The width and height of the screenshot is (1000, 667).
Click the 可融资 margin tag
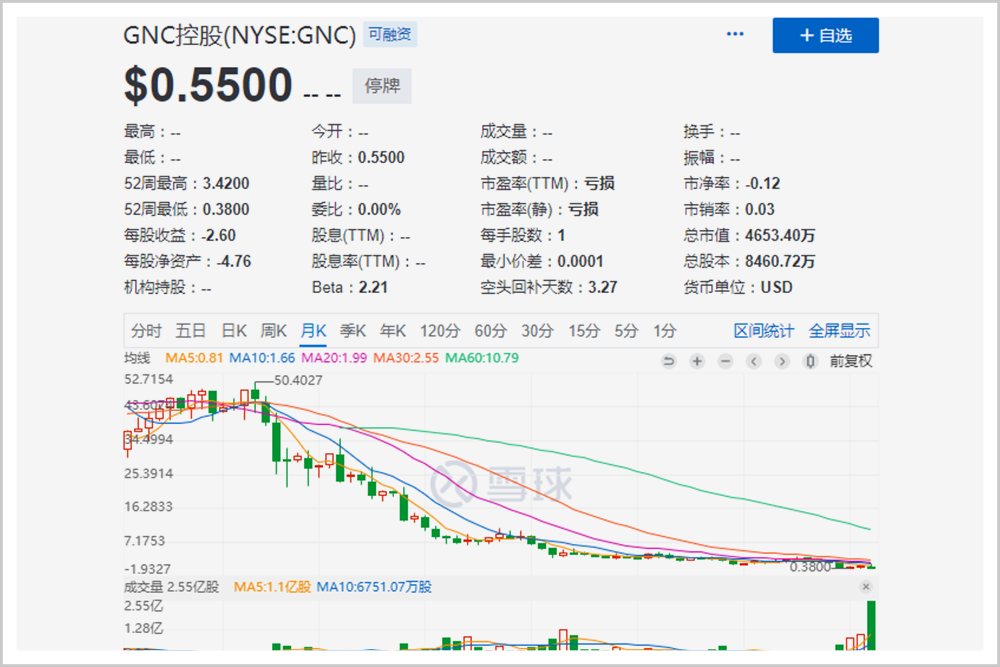click(390, 34)
